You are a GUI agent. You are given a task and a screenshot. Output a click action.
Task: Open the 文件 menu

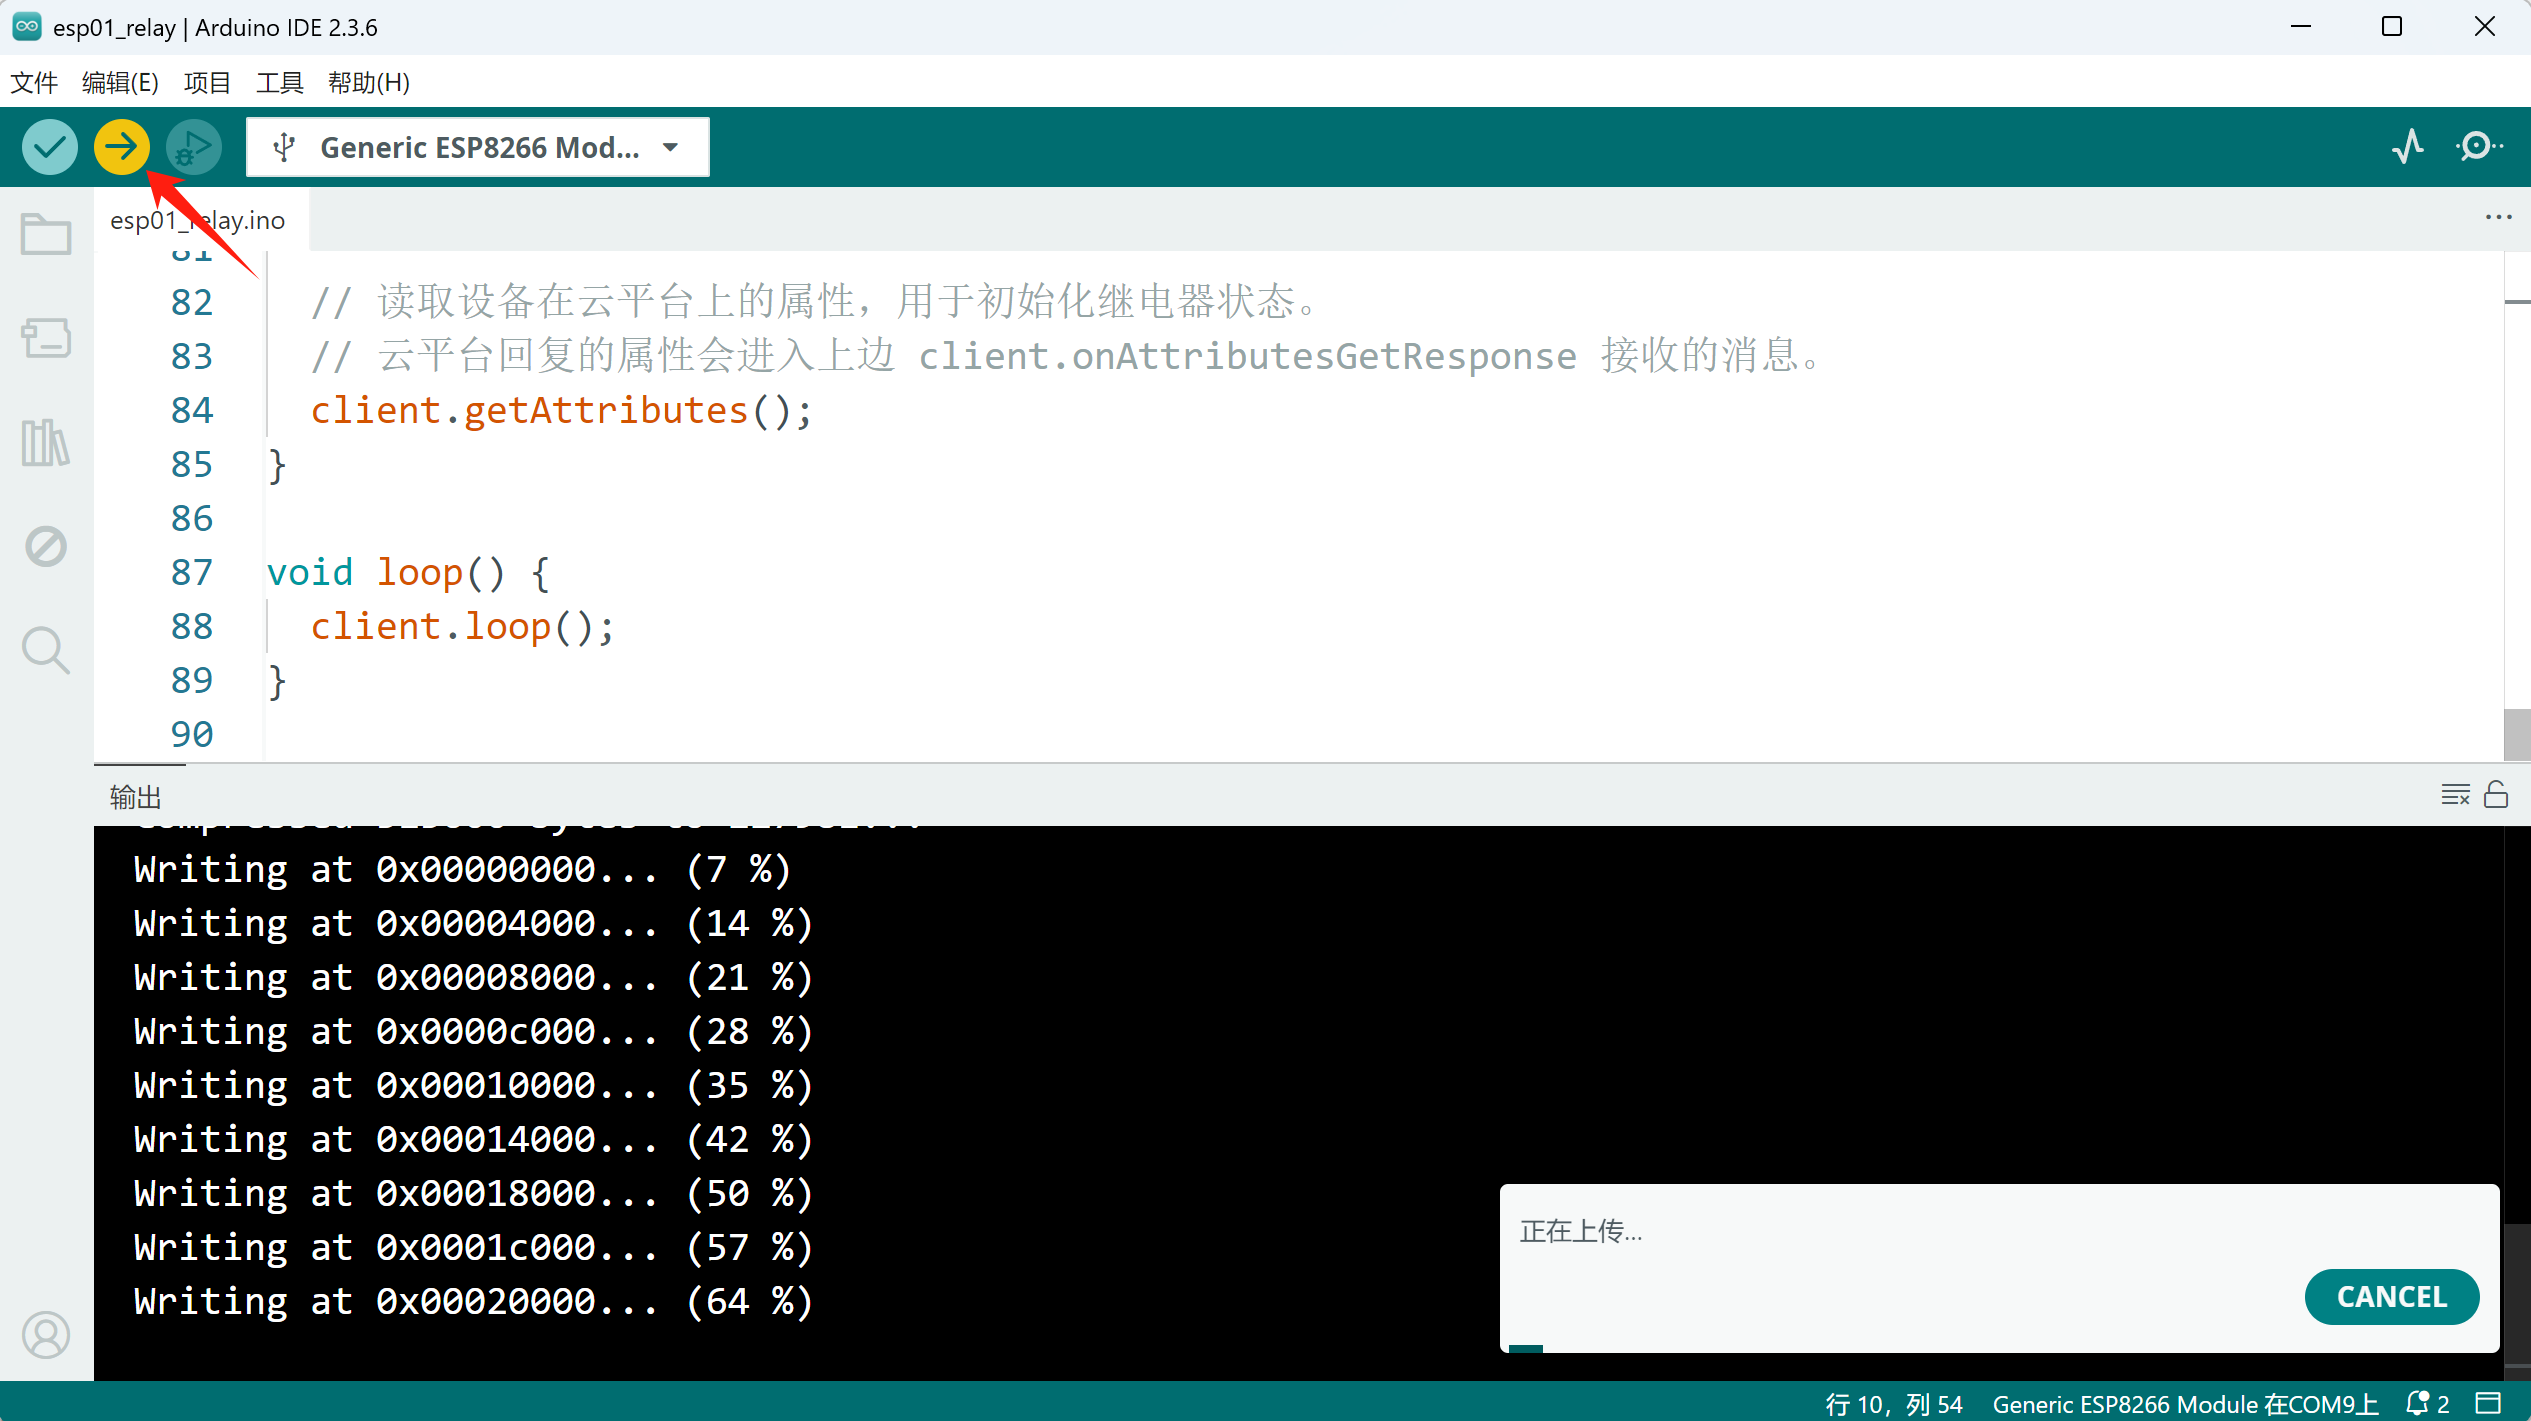tap(34, 83)
